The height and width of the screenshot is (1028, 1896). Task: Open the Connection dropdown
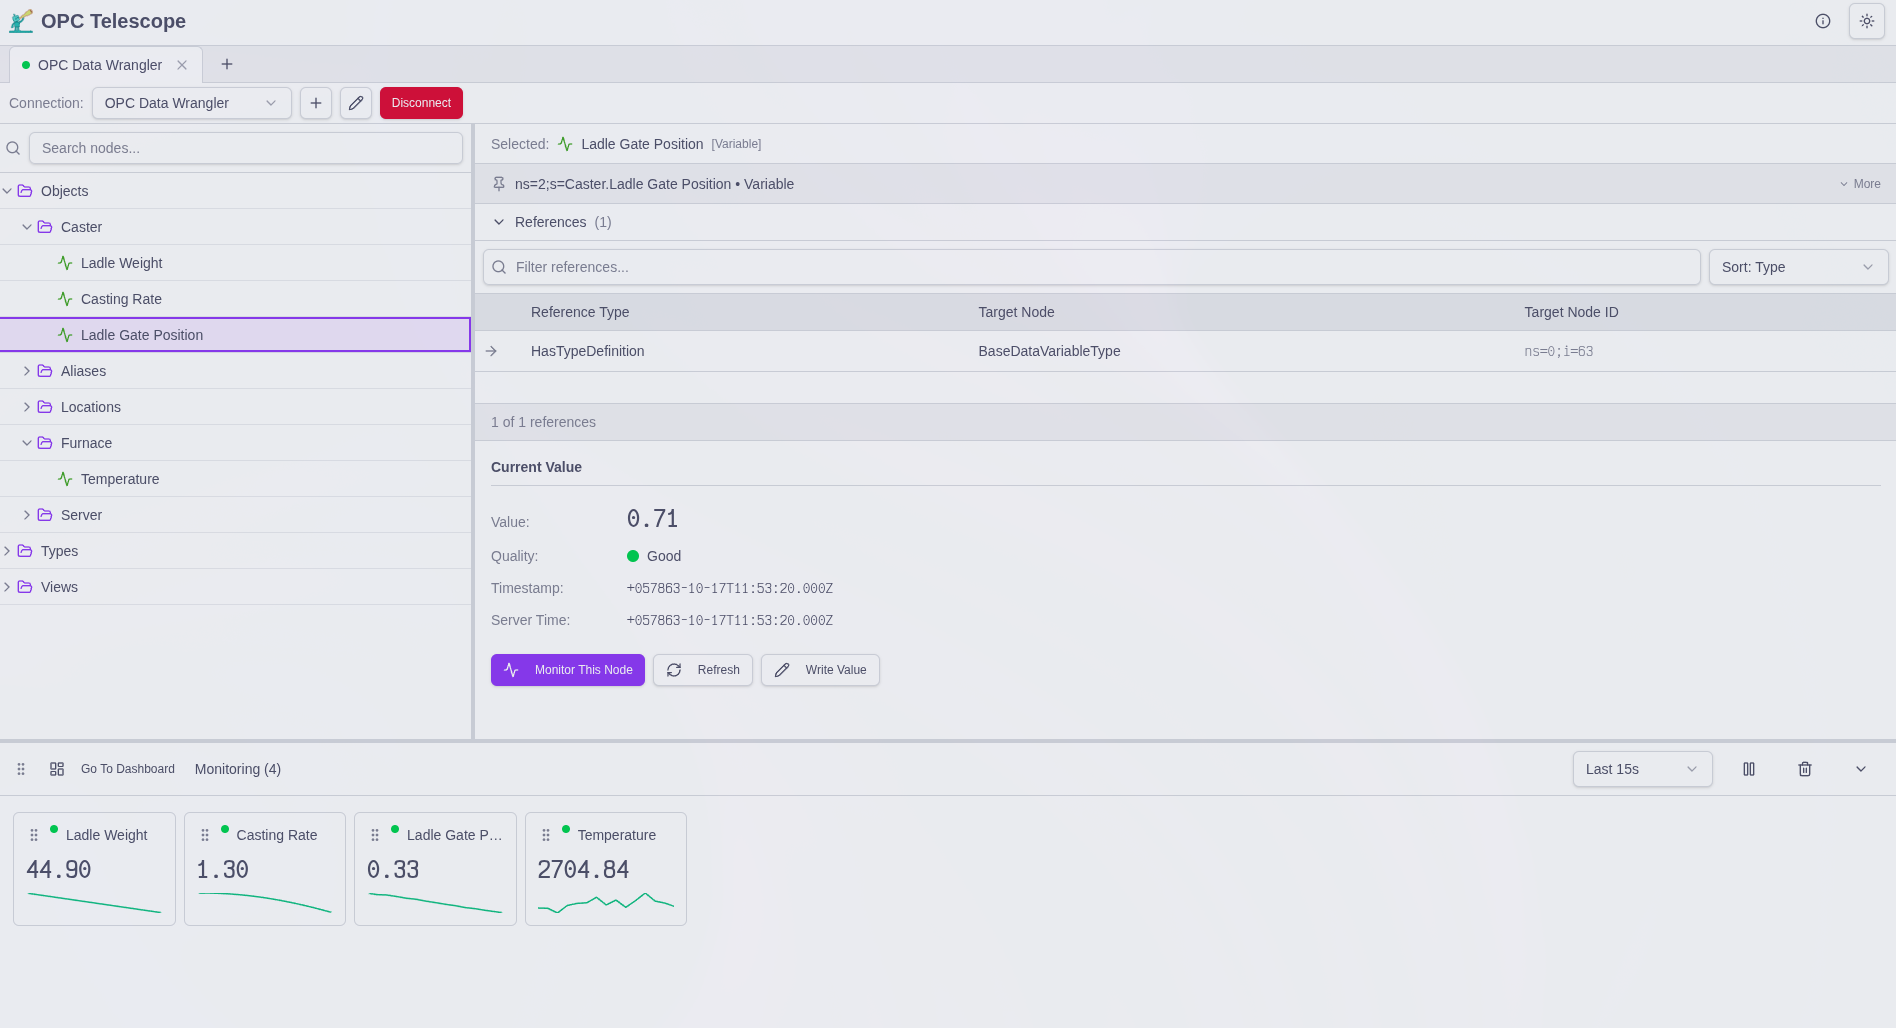pos(191,103)
